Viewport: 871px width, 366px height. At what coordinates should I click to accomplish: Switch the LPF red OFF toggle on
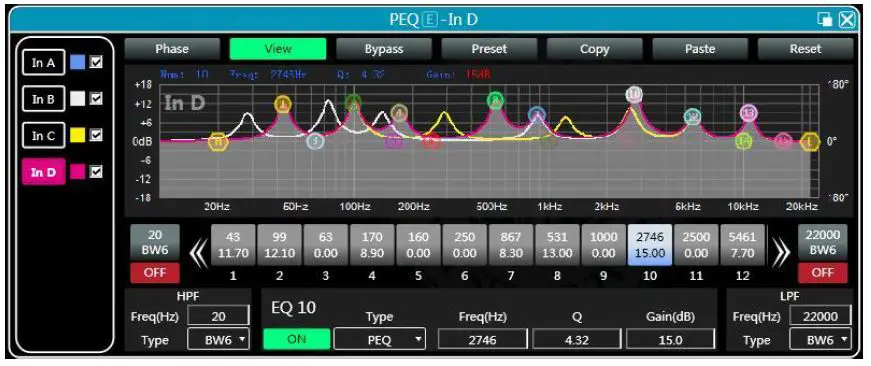[823, 273]
